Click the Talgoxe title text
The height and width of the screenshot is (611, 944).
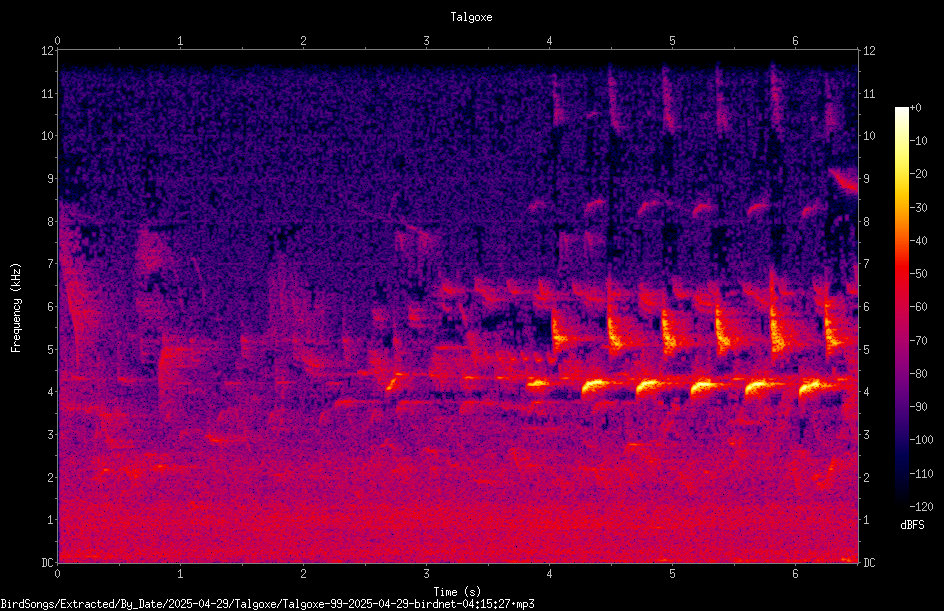click(471, 17)
